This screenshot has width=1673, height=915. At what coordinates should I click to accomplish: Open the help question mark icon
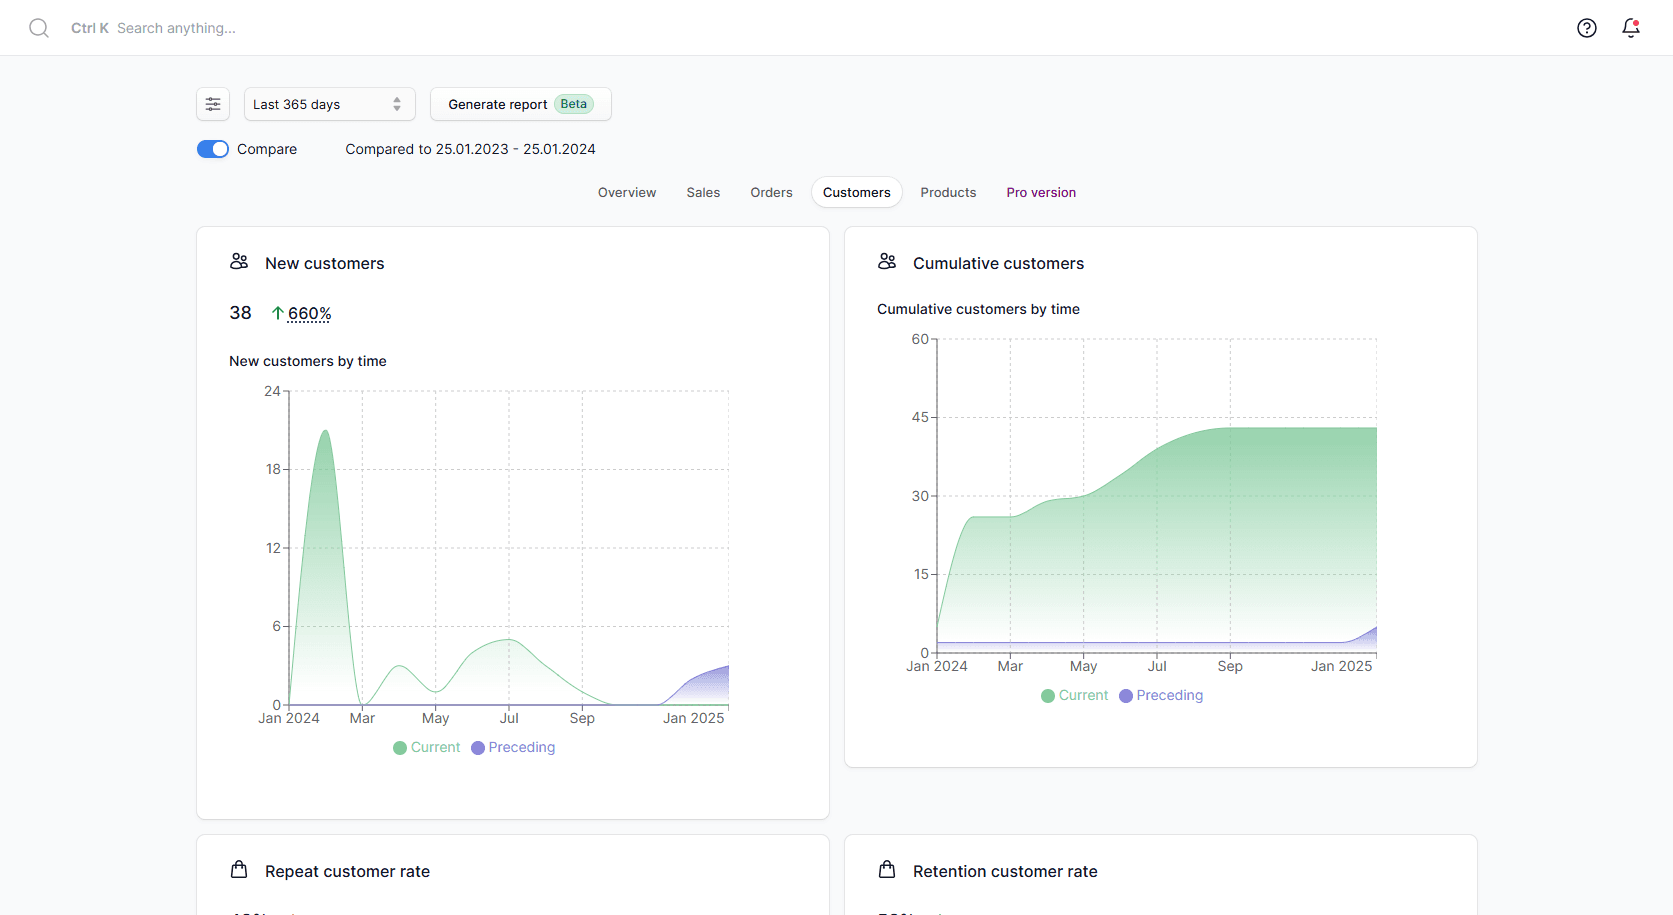[1586, 28]
